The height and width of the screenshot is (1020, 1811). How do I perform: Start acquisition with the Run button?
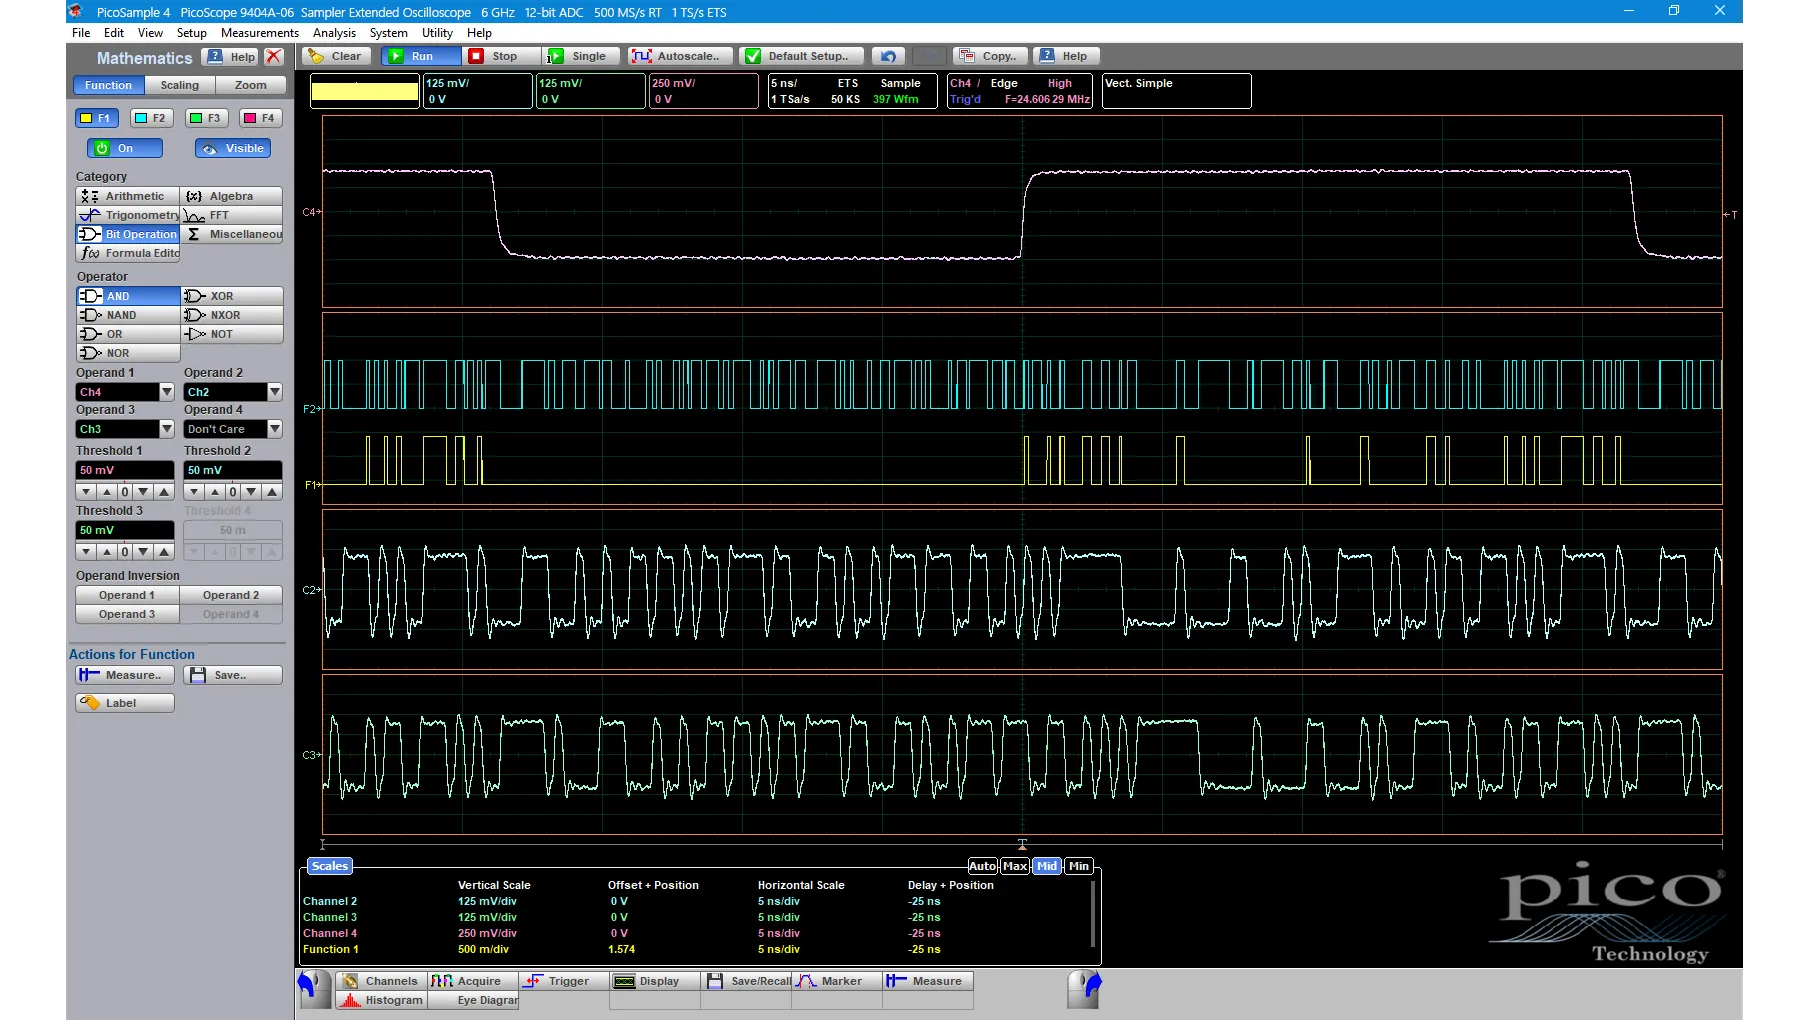[x=421, y=56]
